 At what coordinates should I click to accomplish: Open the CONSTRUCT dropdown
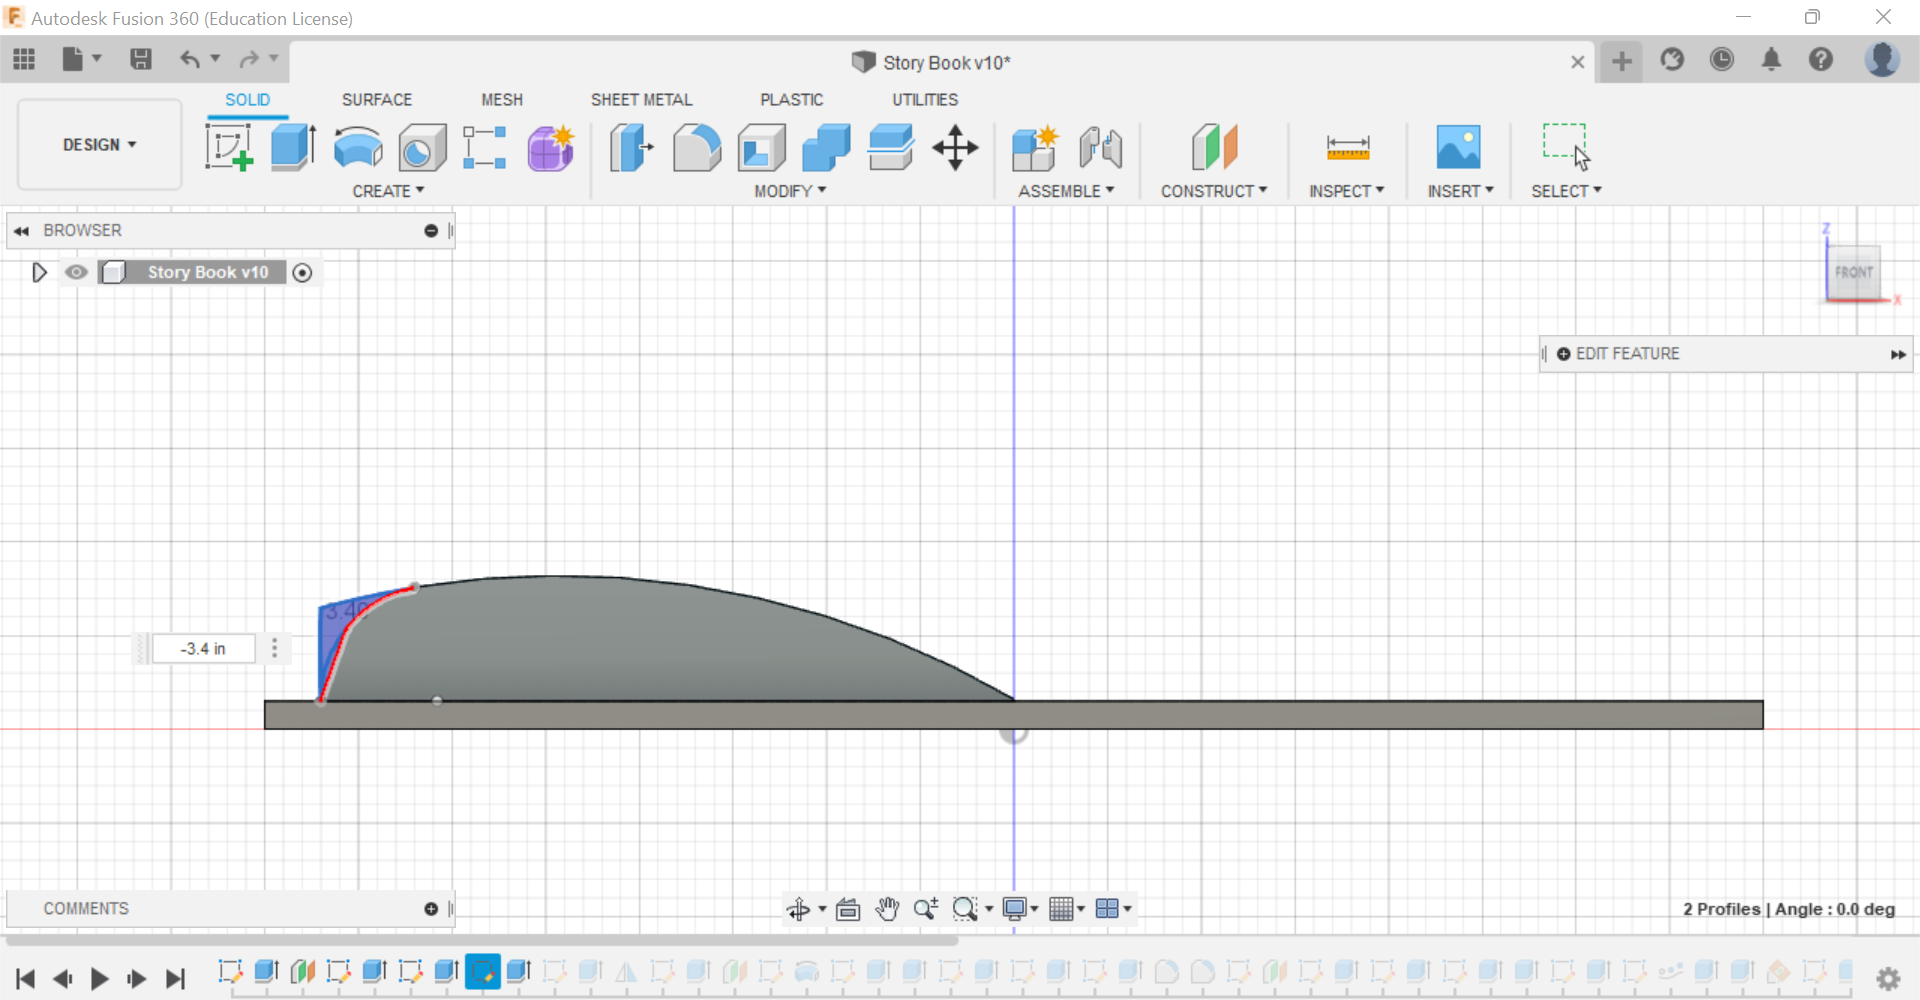point(1214,191)
